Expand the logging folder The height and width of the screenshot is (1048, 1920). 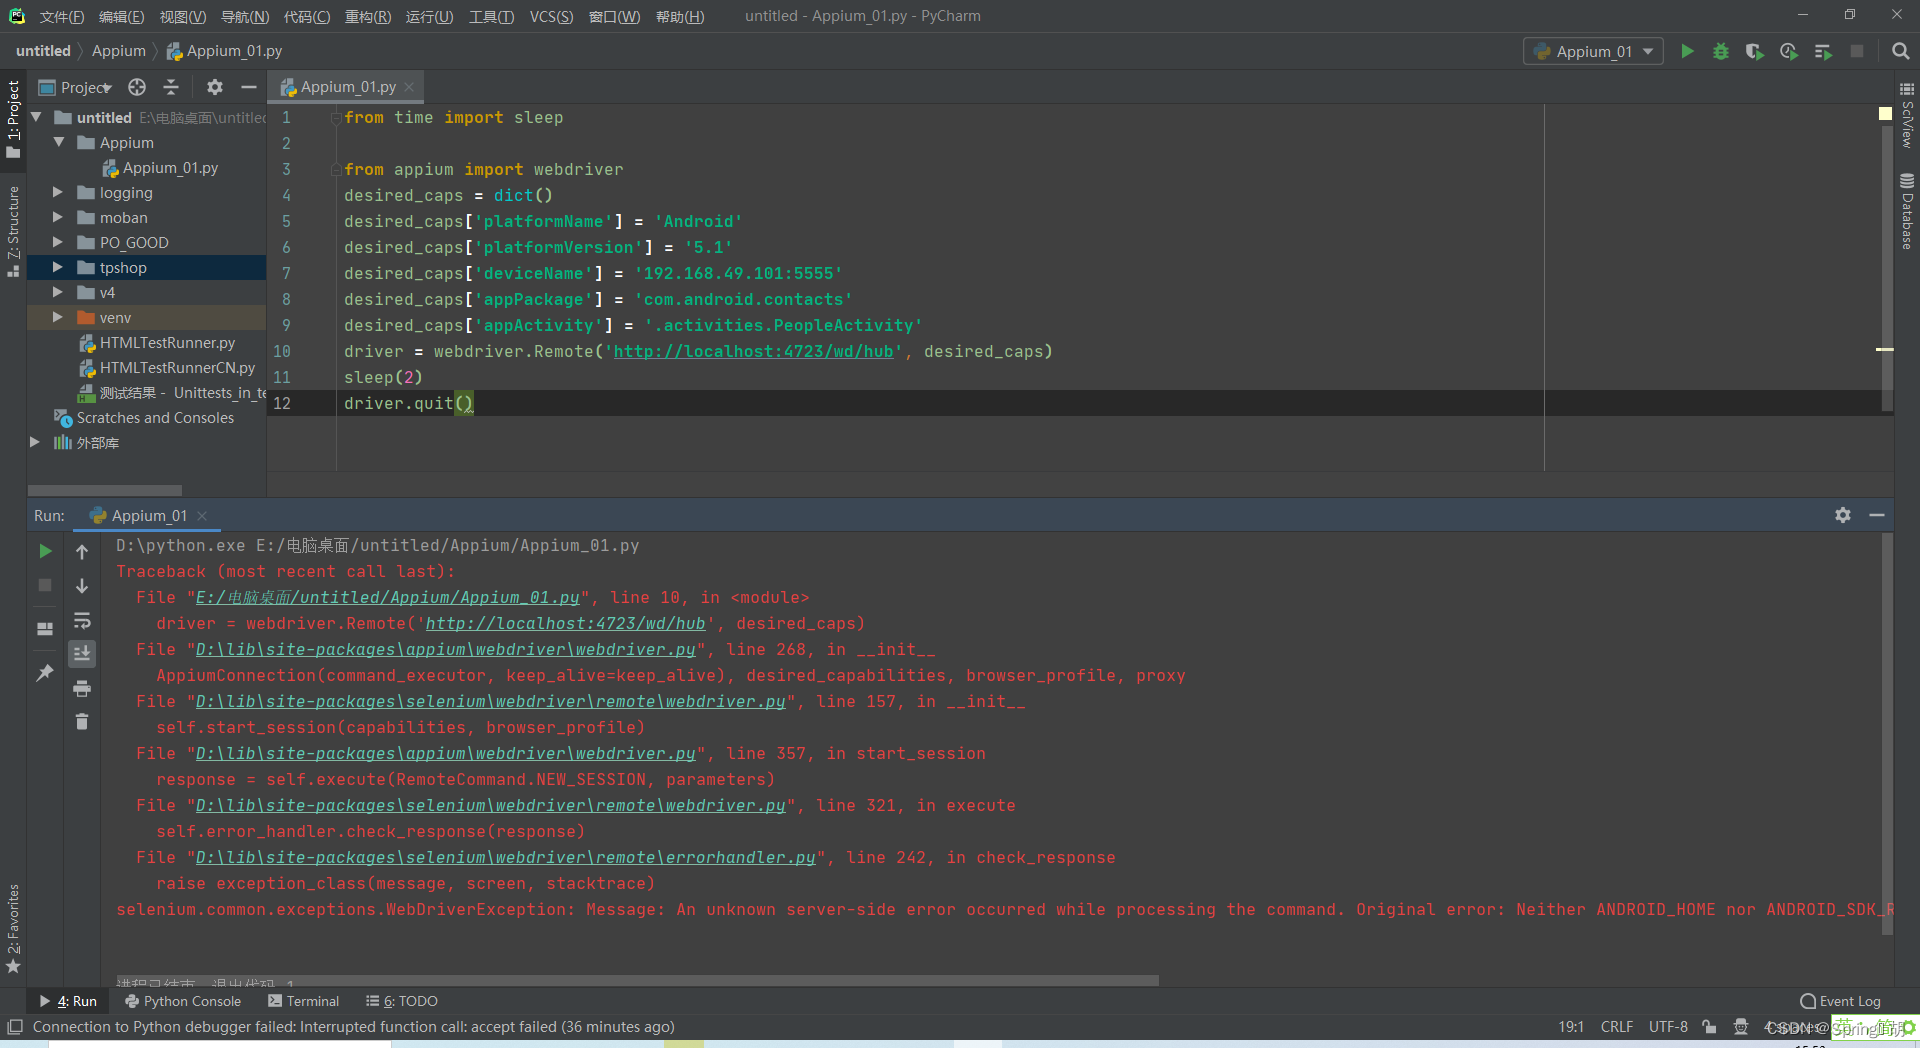click(x=58, y=192)
